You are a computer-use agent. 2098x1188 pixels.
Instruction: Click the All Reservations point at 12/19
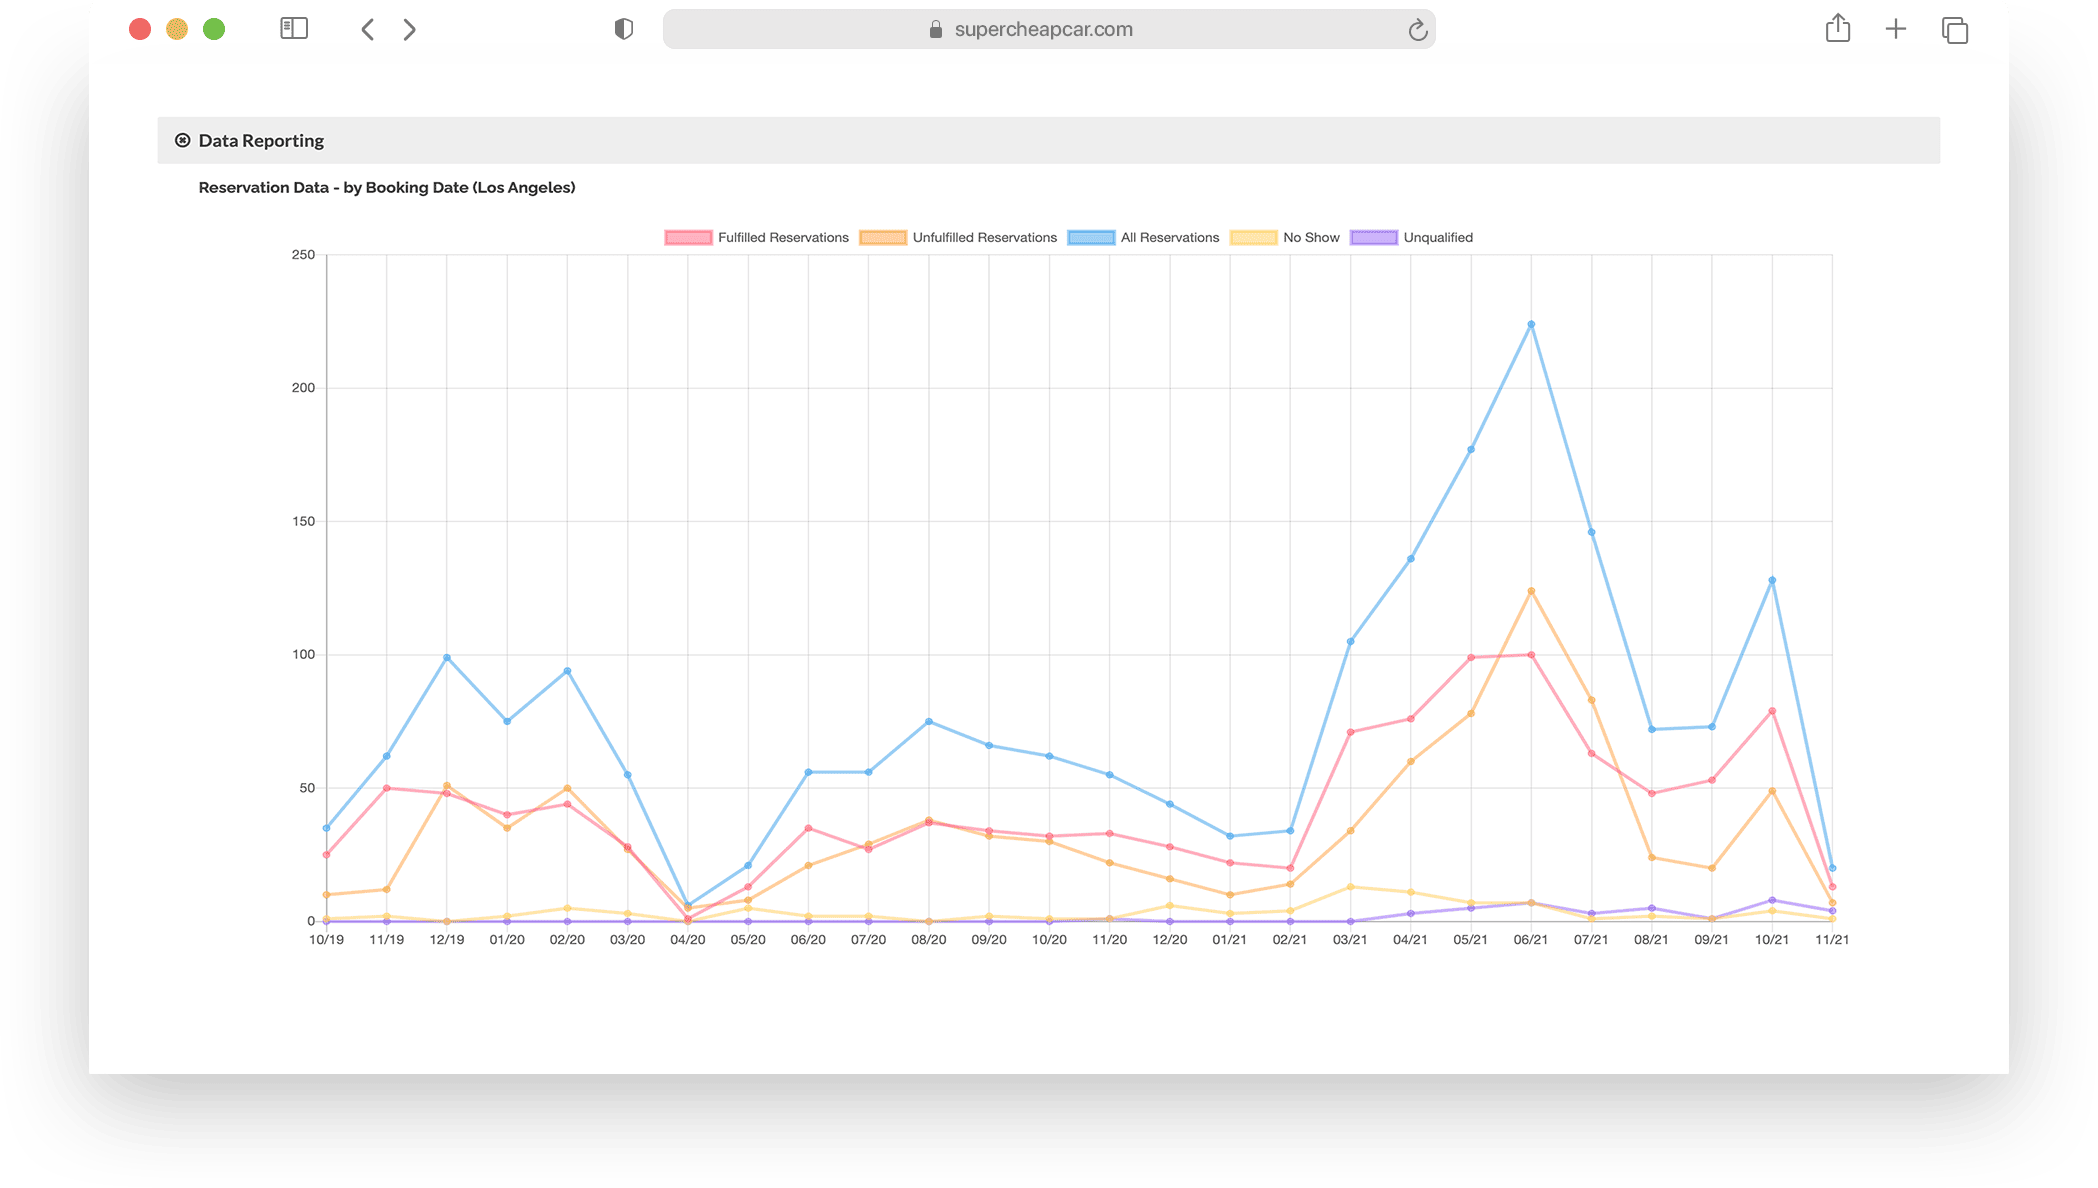click(447, 657)
